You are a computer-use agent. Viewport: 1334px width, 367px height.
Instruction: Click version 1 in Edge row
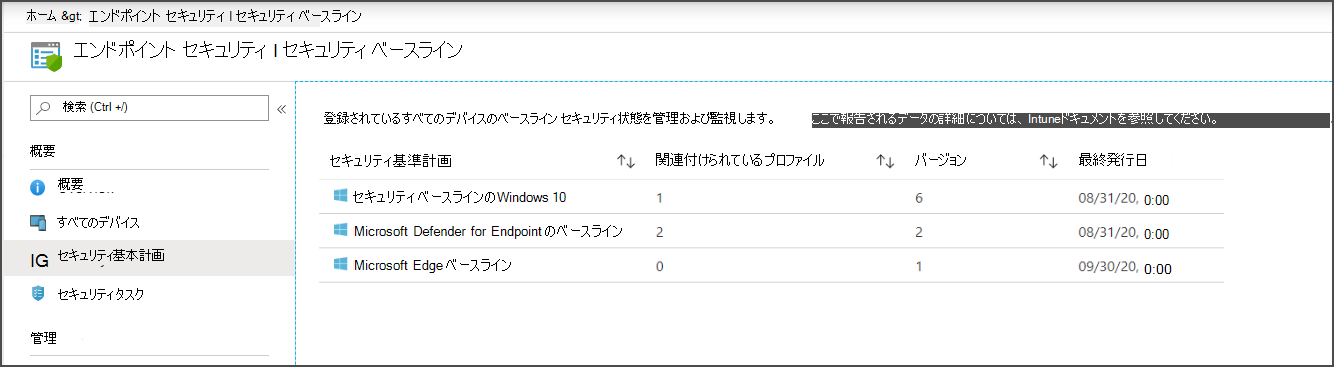919,266
